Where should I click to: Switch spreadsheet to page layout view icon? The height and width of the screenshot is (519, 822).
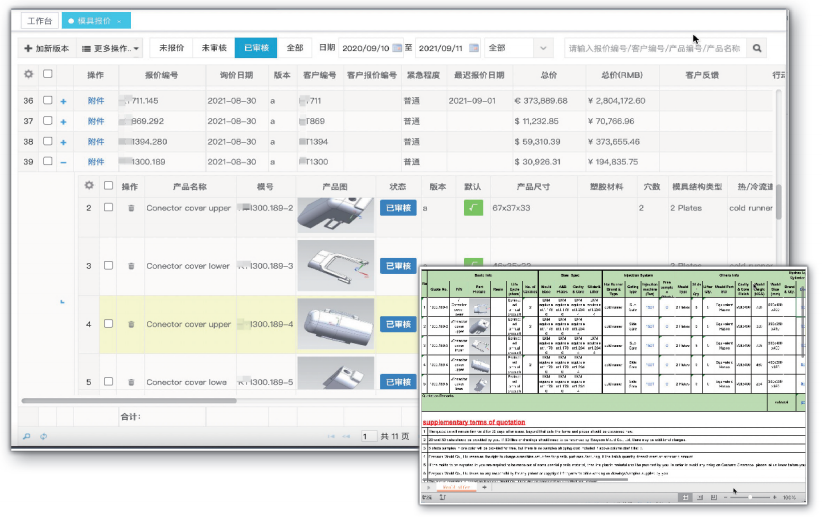tap(700, 497)
